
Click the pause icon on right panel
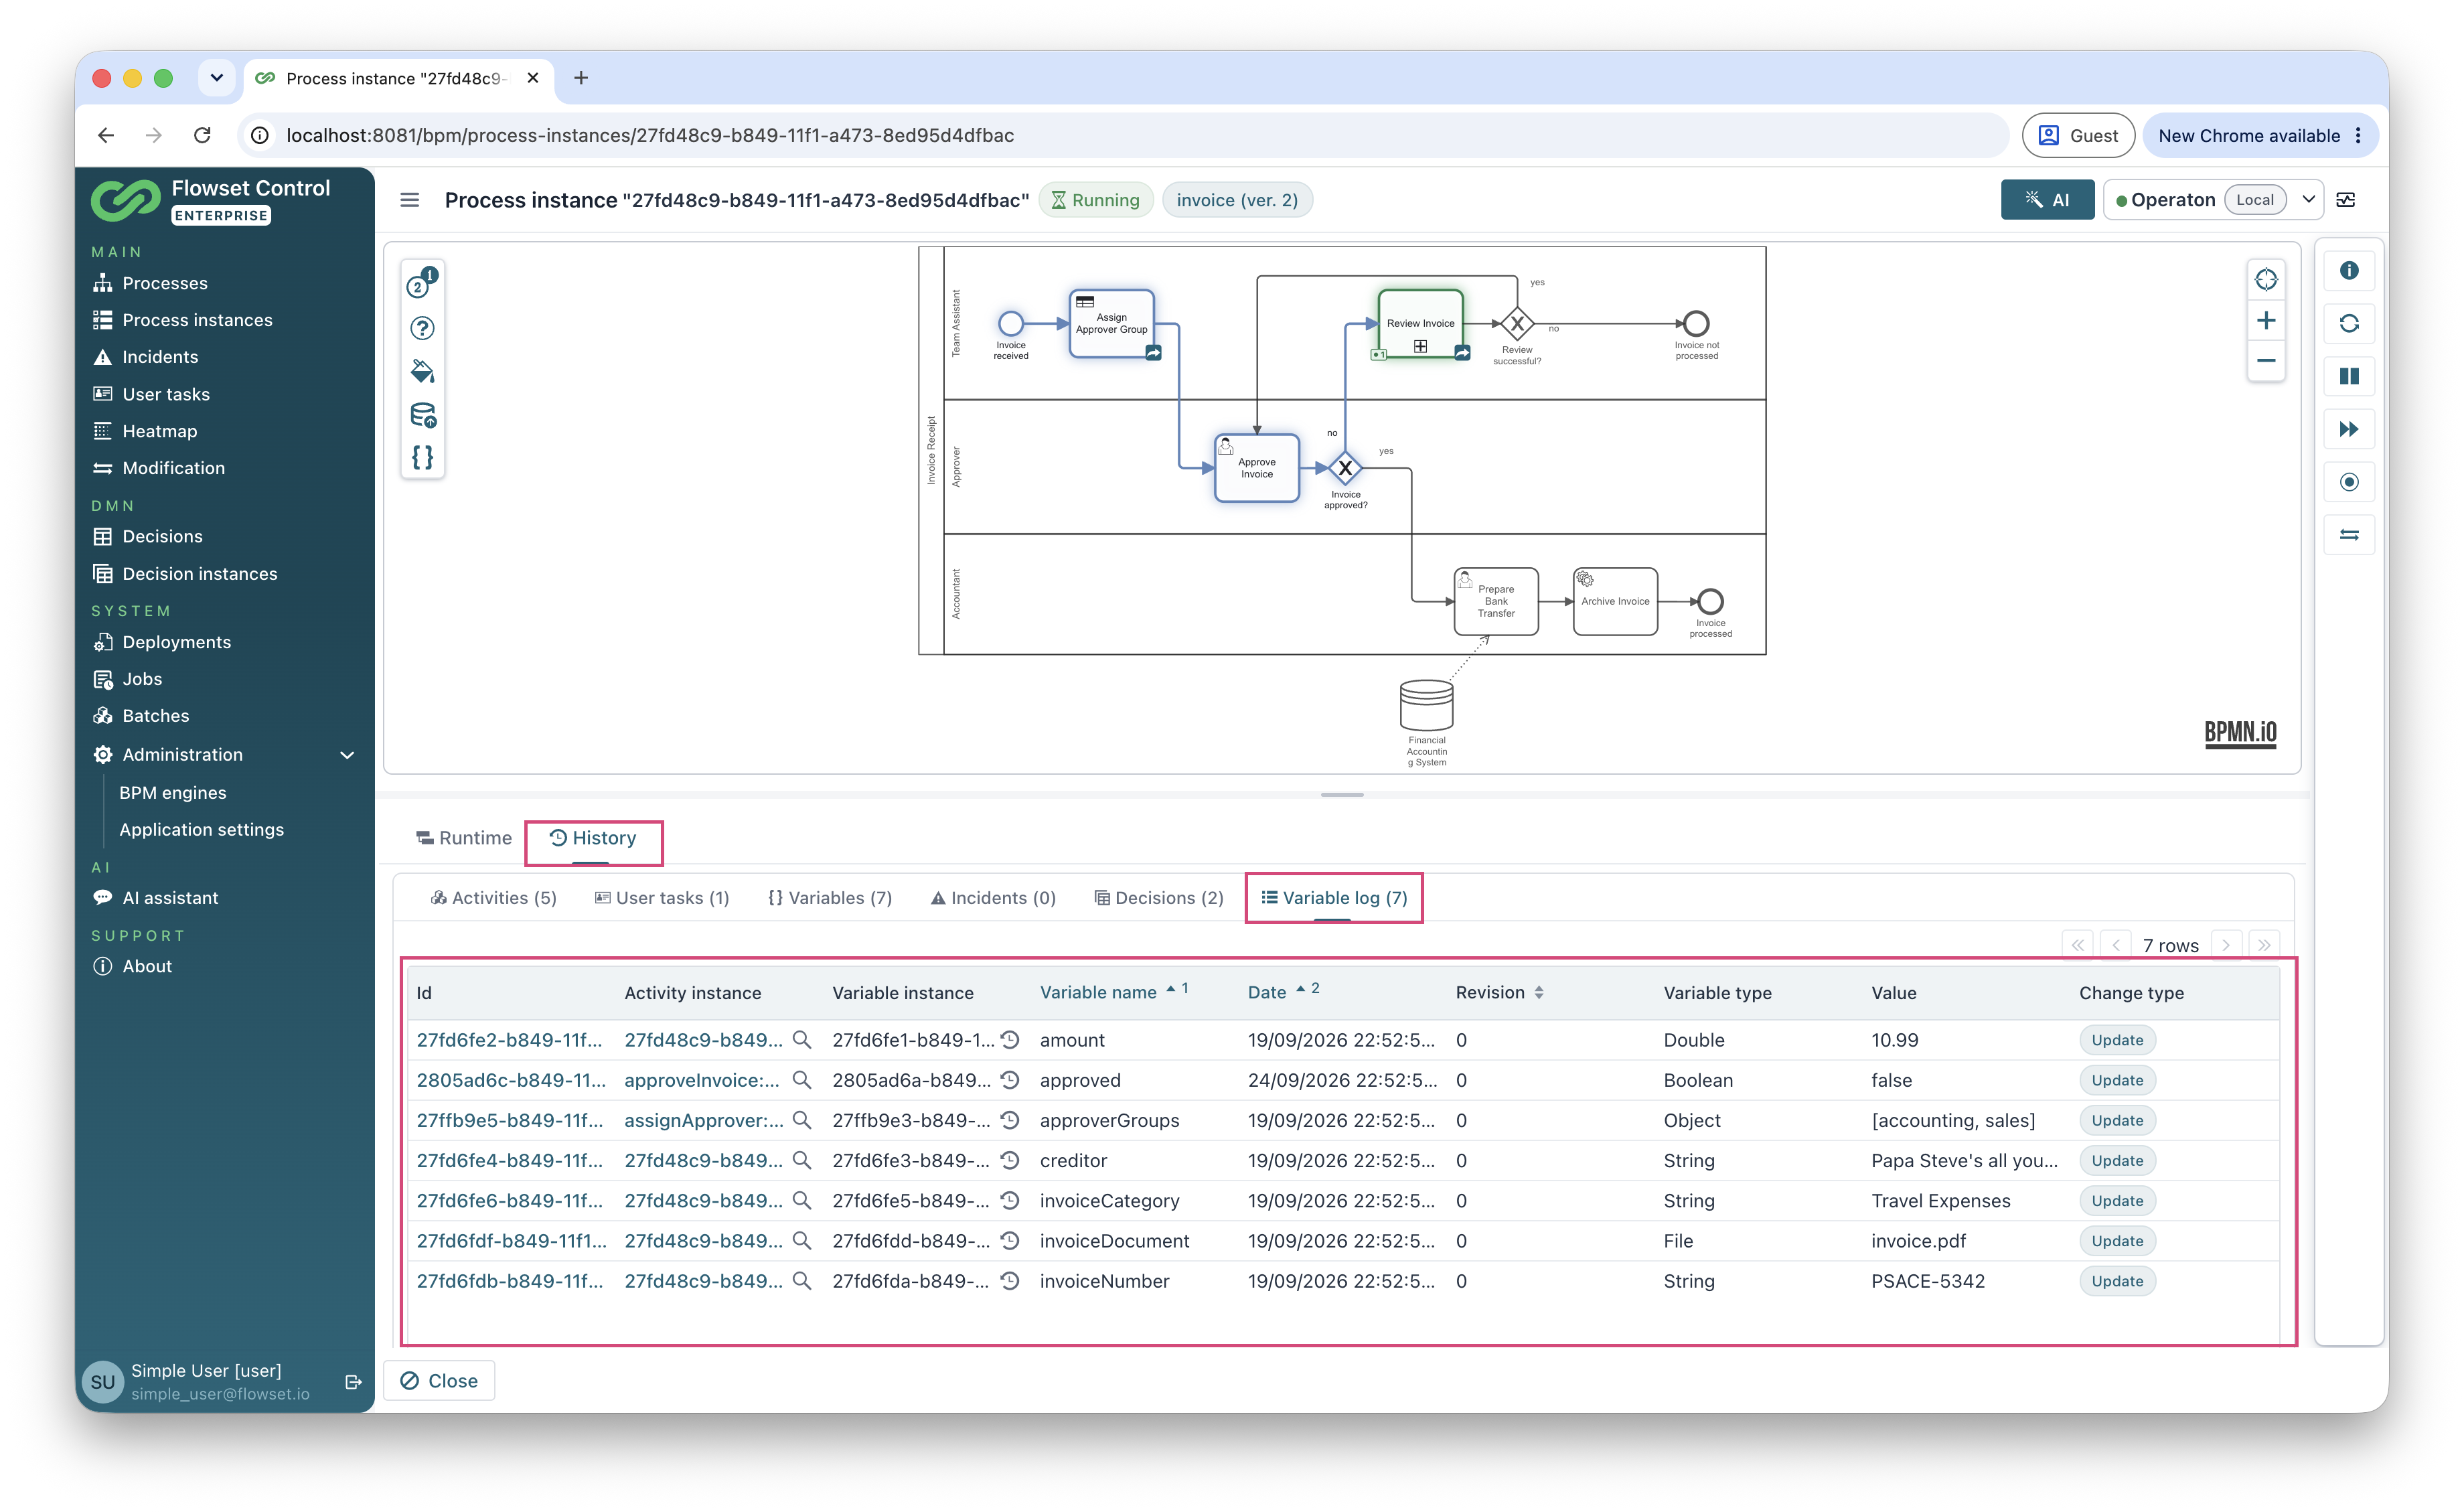pos(2349,376)
